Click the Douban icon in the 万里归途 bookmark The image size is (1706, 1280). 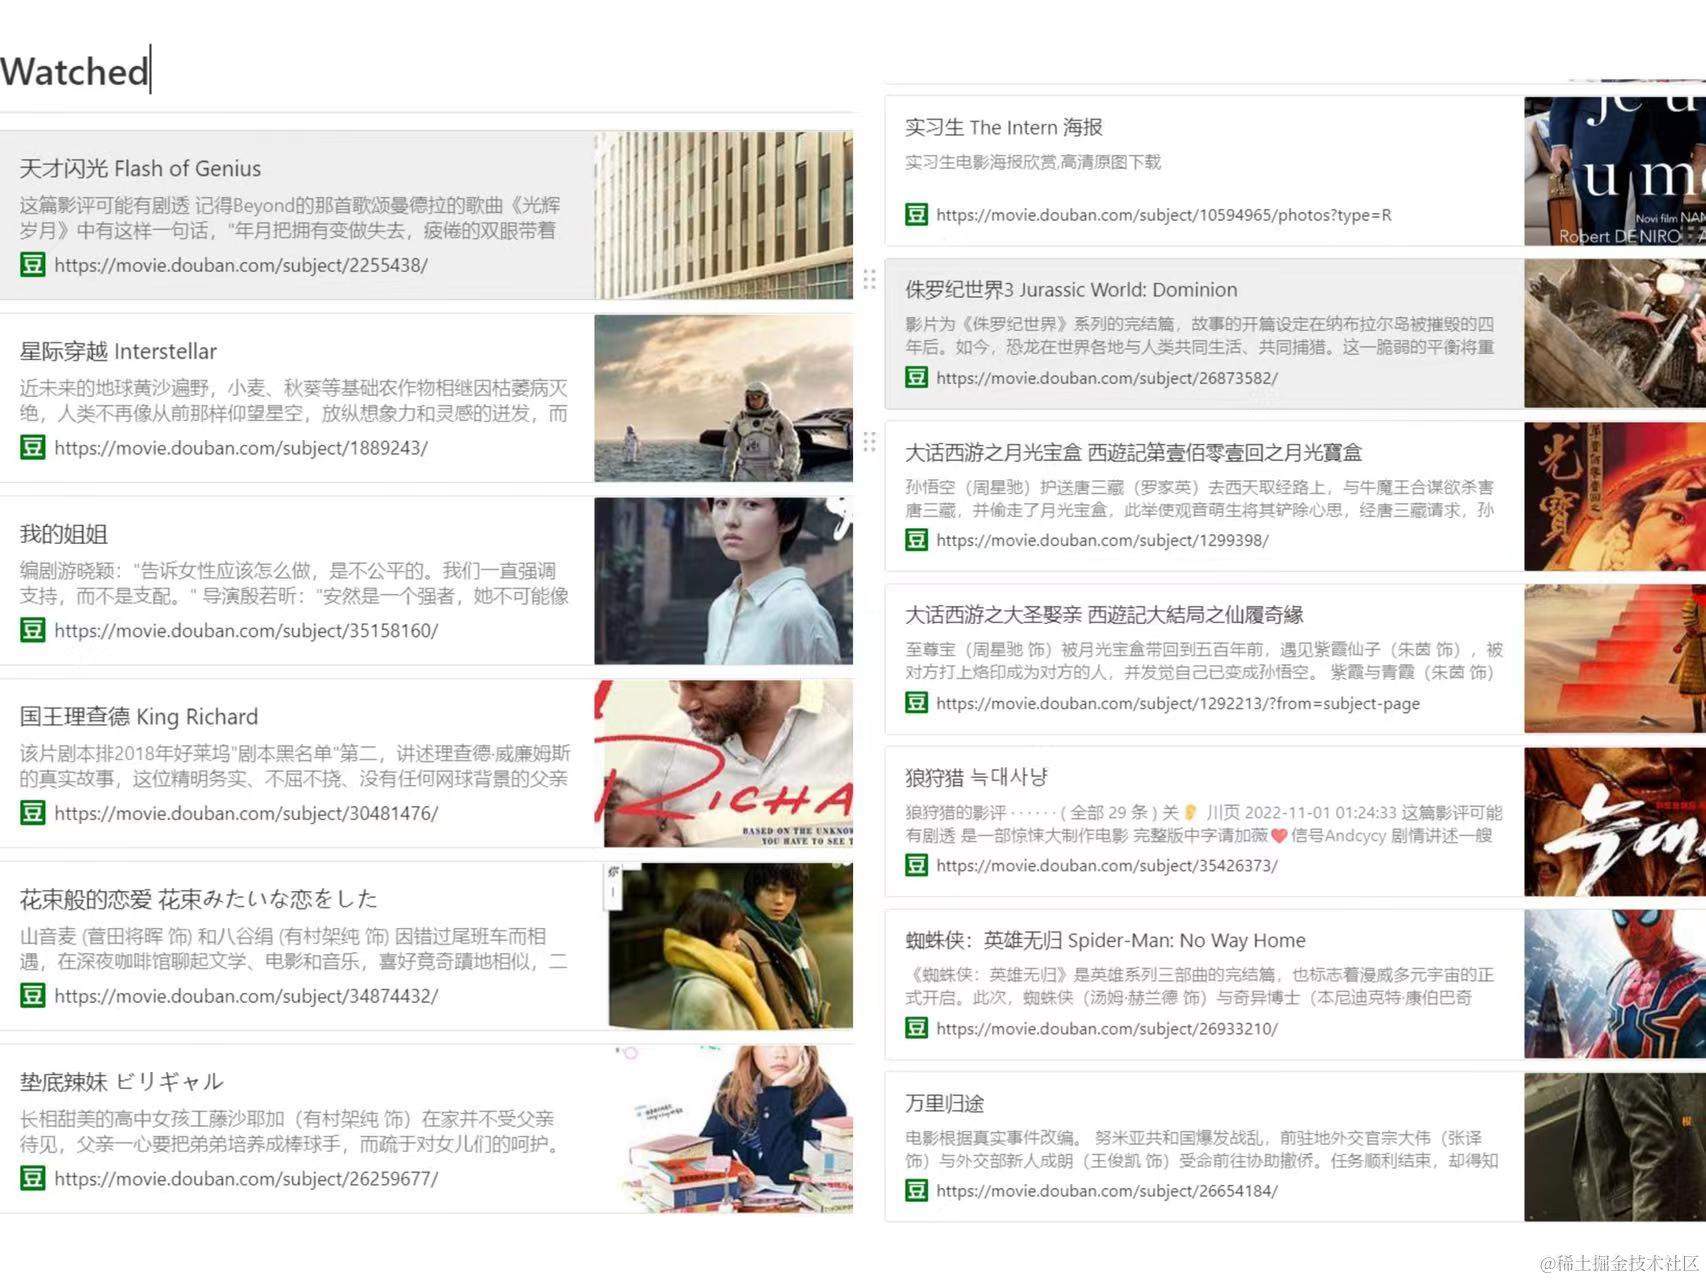point(916,1190)
